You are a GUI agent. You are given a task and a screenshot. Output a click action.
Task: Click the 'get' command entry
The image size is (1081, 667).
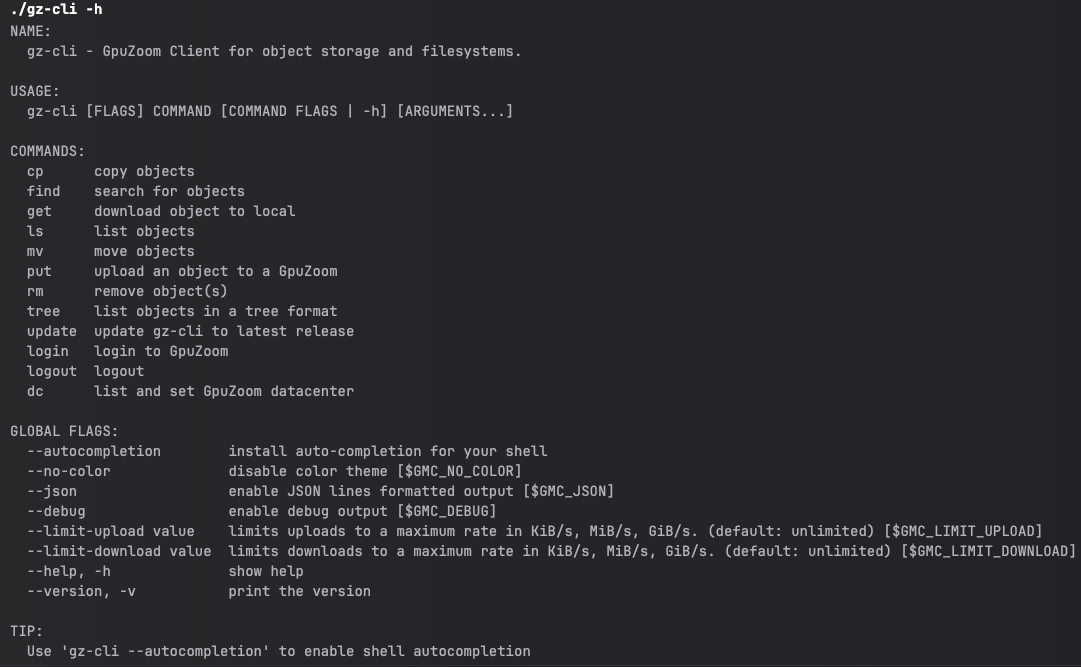pos(40,211)
